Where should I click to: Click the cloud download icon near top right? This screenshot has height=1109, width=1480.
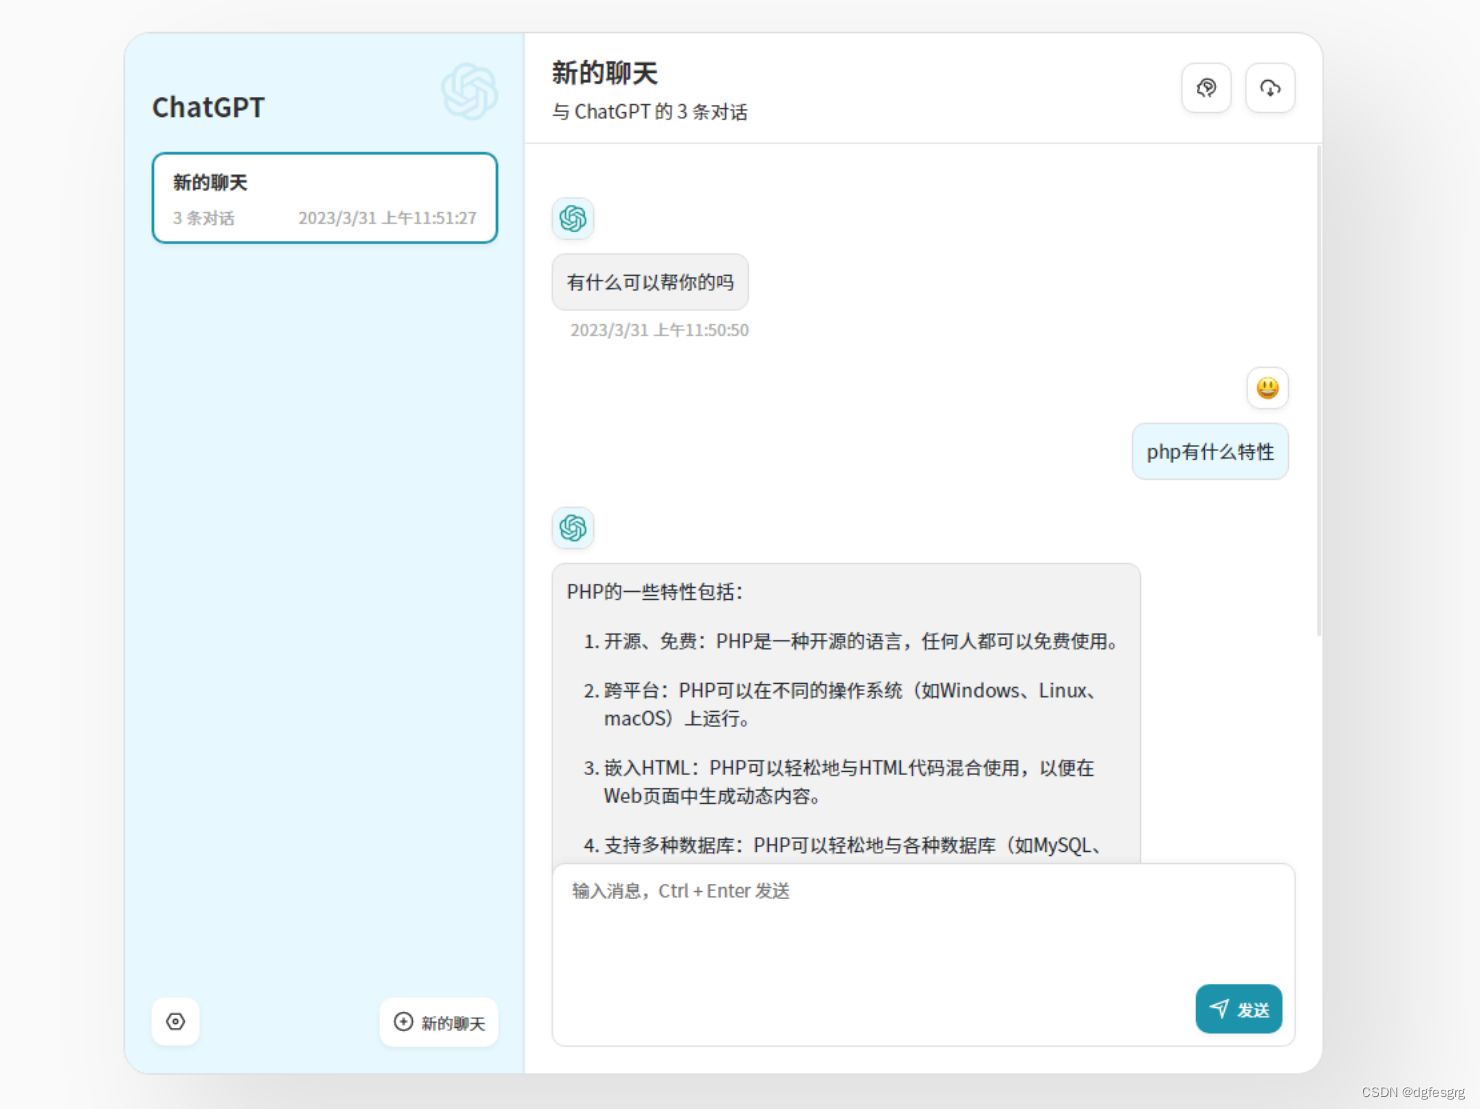[x=1270, y=88]
